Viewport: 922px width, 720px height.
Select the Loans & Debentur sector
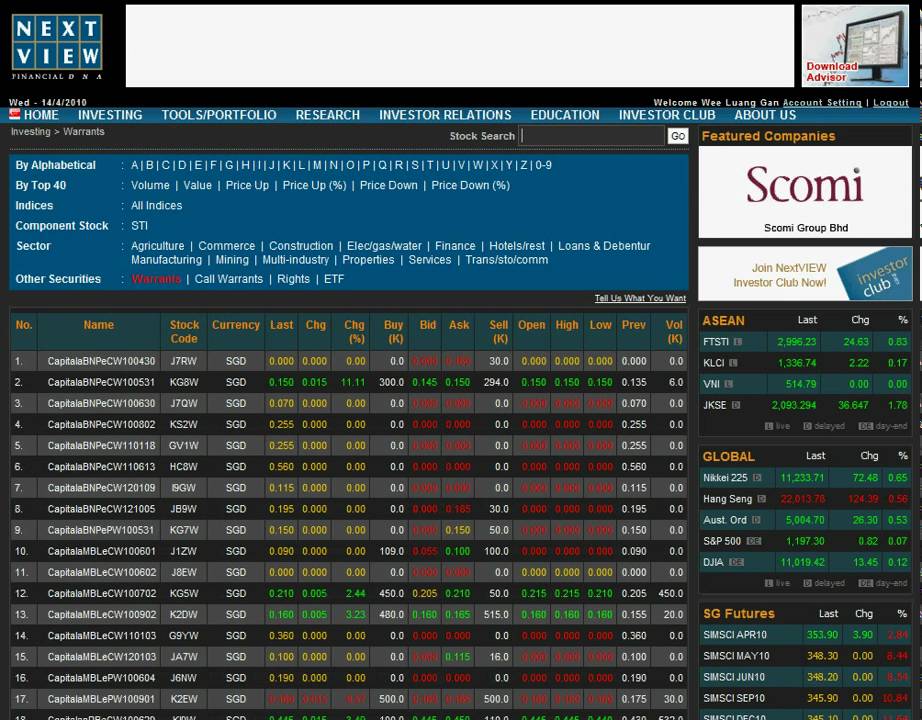(604, 246)
